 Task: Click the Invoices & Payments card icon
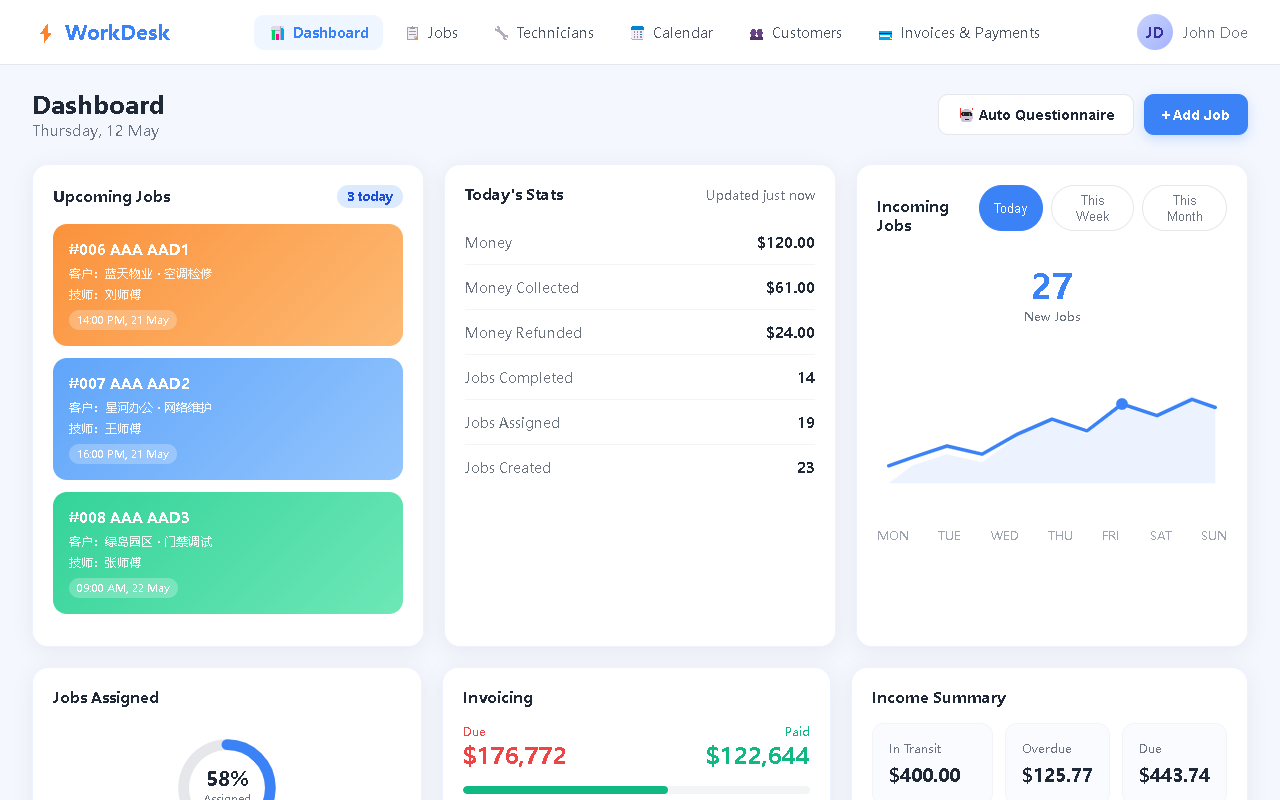point(885,34)
